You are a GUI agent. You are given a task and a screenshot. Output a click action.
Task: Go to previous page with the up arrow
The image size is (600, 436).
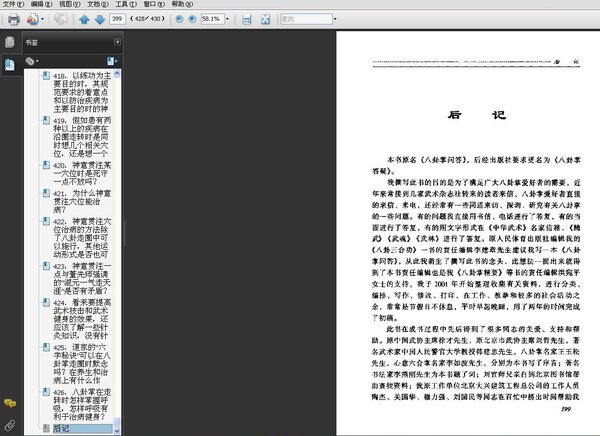(84, 19)
